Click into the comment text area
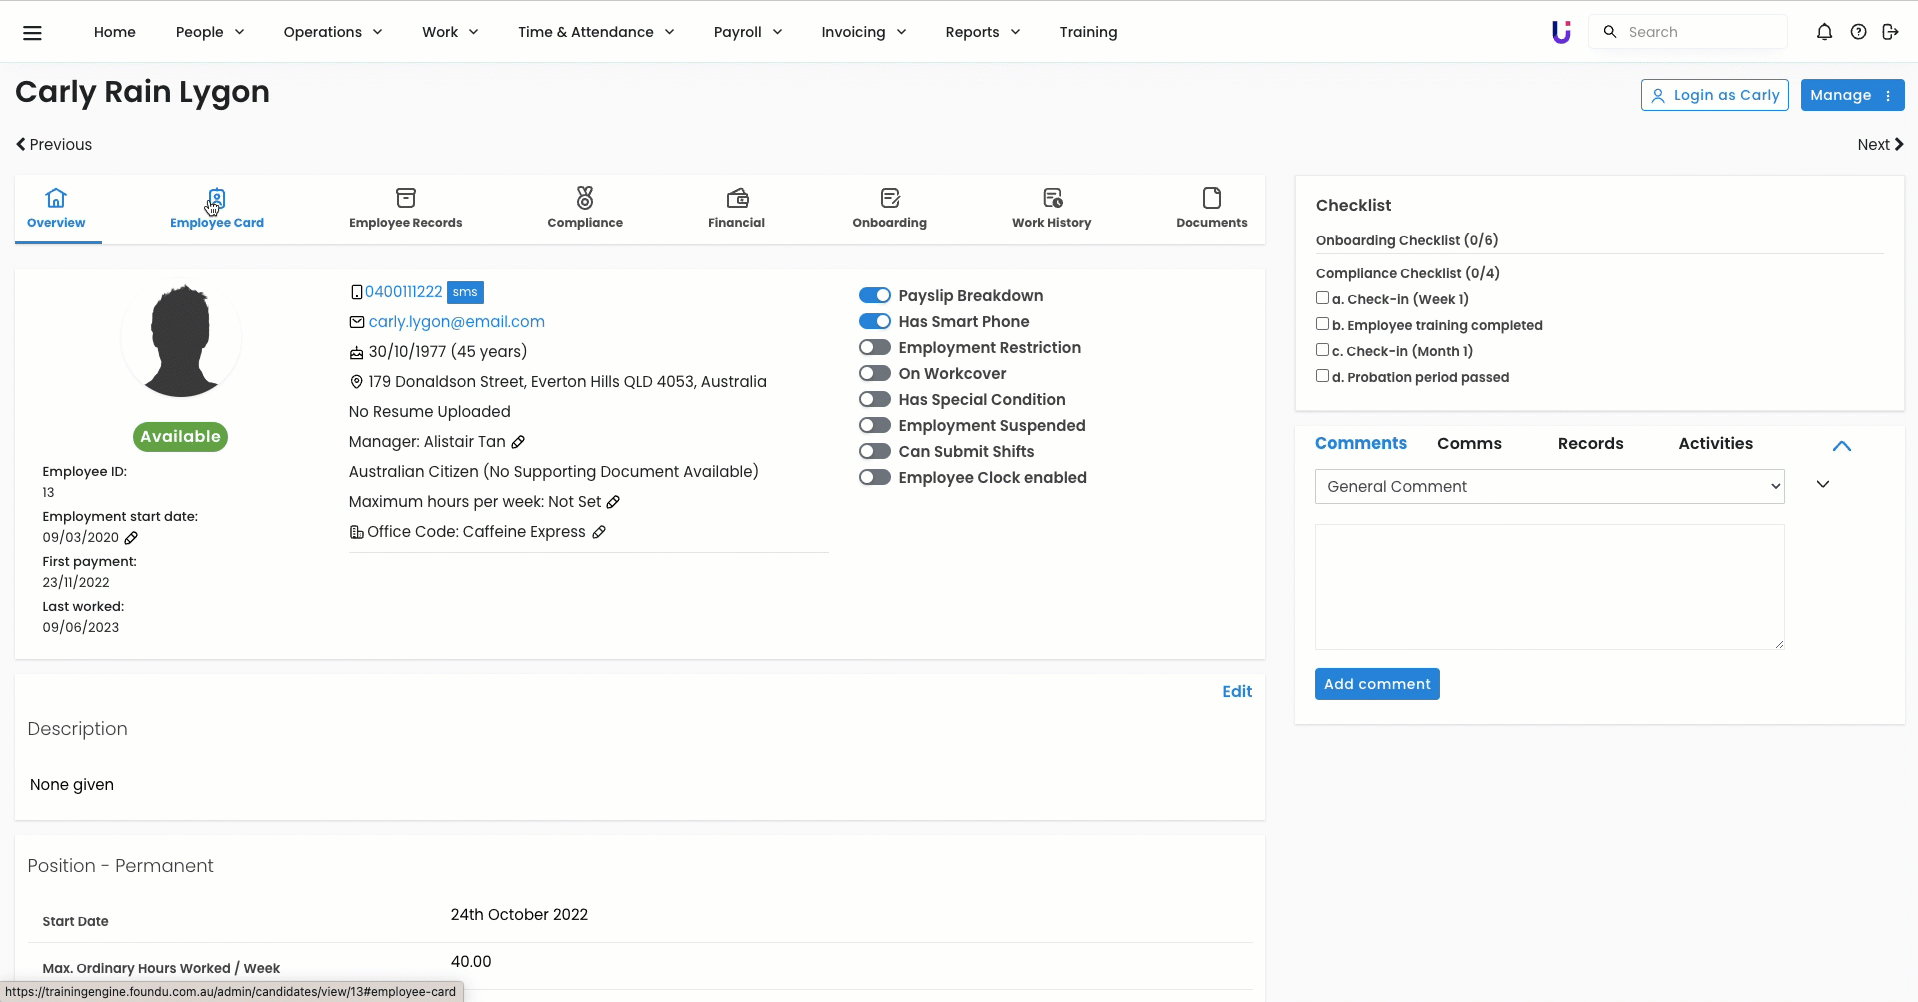The image size is (1918, 1002). pyautogui.click(x=1549, y=587)
